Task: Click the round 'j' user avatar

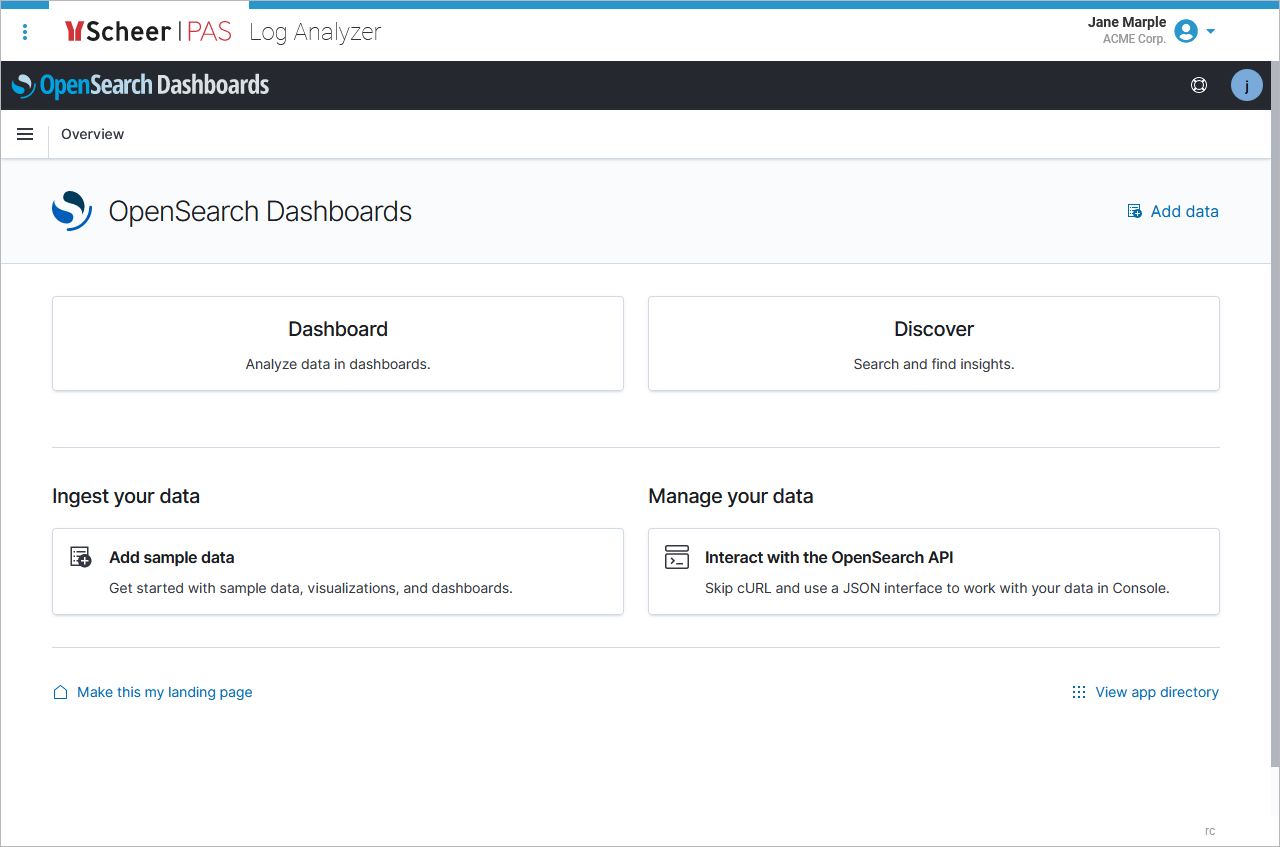Action: coord(1246,86)
